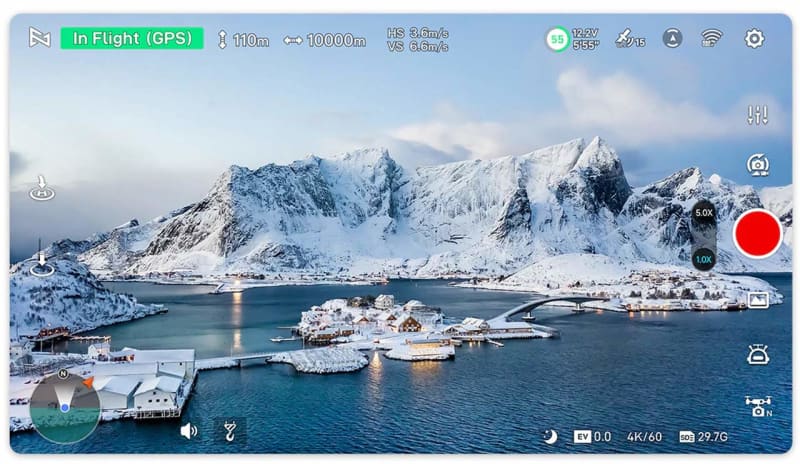The height and width of the screenshot is (464, 800).
Task: Toggle the speaker sound icon
Action: coord(189,431)
